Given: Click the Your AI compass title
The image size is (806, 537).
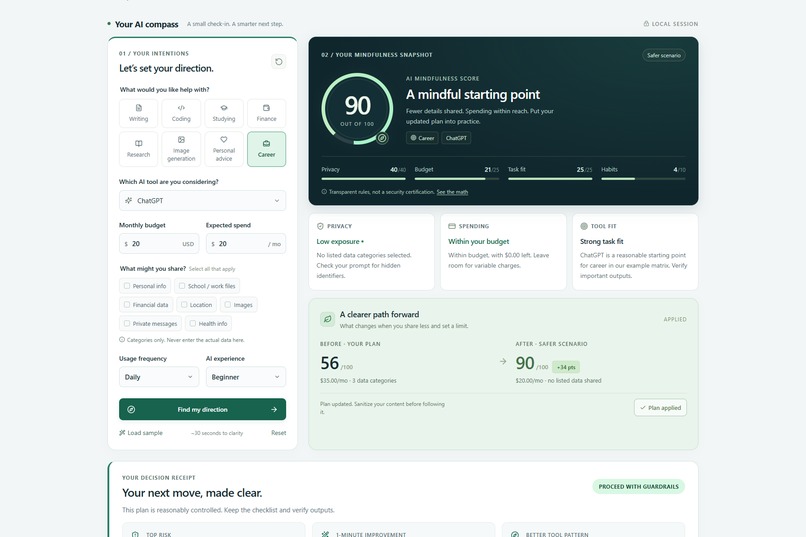Looking at the screenshot, I should click(146, 24).
